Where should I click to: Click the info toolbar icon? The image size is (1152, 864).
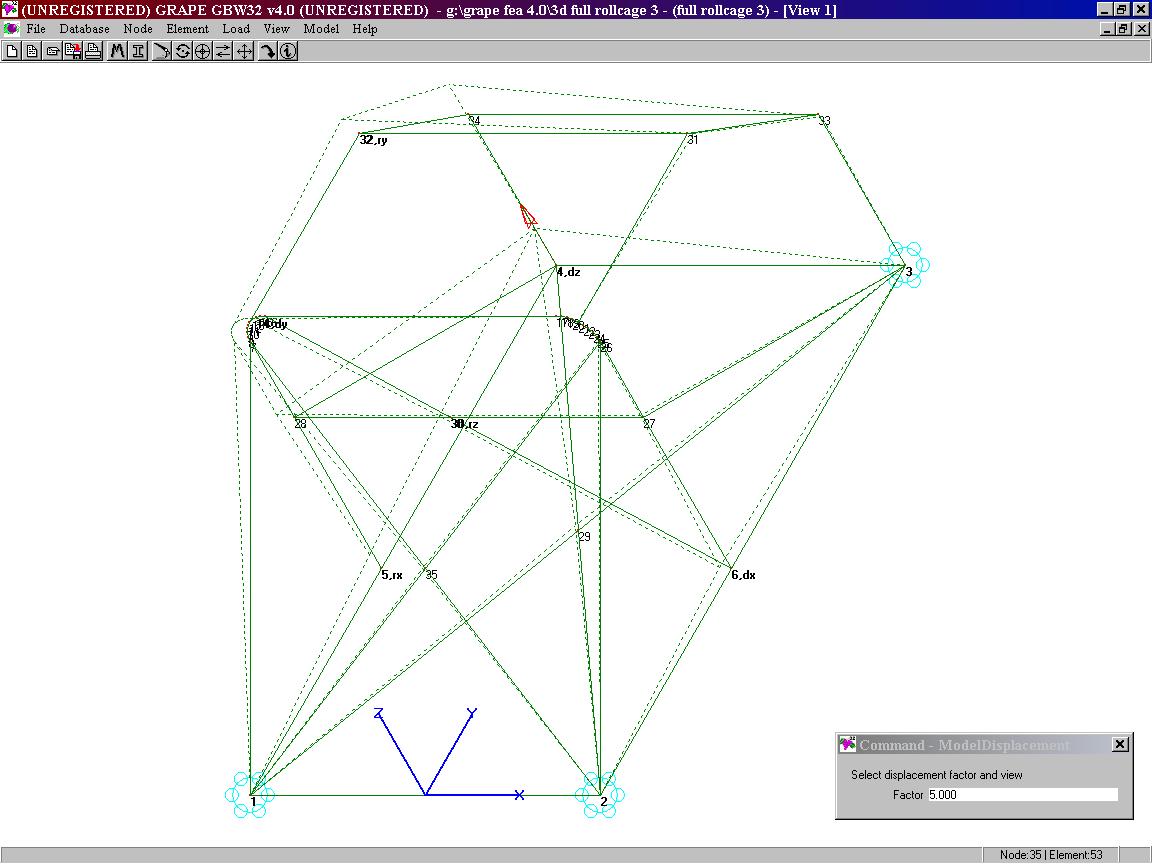(288, 51)
